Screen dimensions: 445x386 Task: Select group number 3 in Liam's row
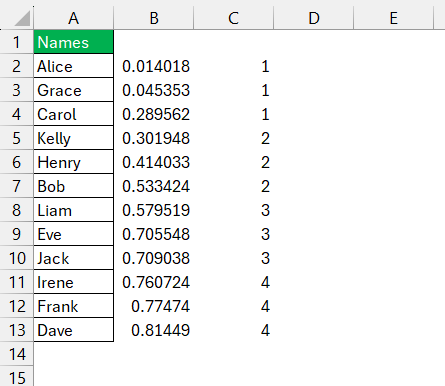pyautogui.click(x=265, y=210)
